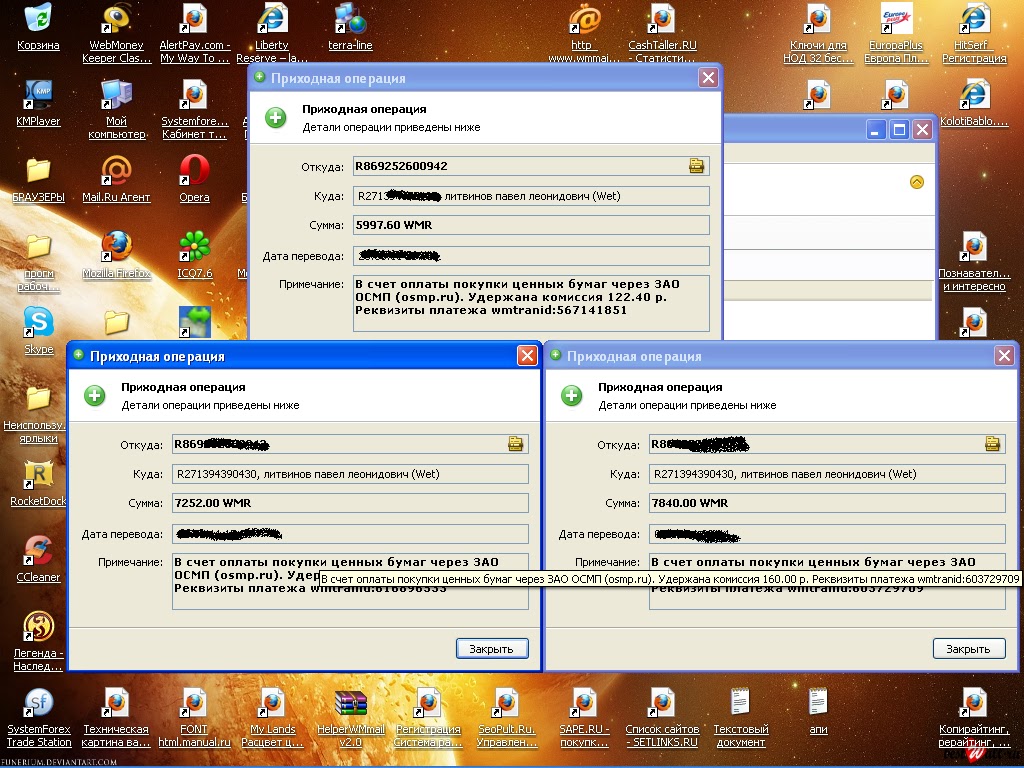Viewport: 1024px width, 768px height.
Task: Open the БРАУЗЕРЫ folder
Action: (x=38, y=180)
